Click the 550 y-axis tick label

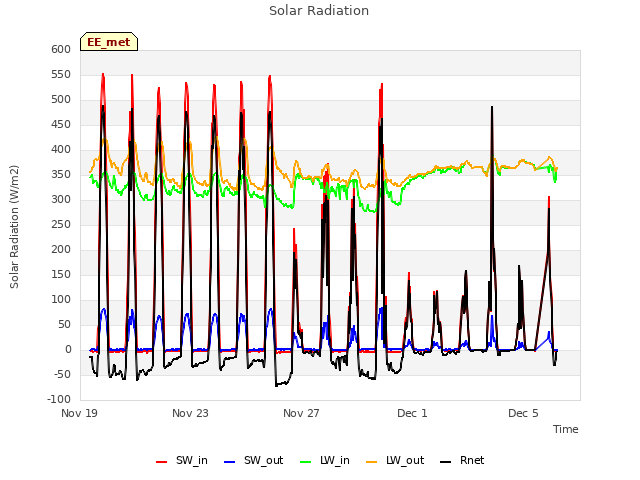tap(61, 75)
